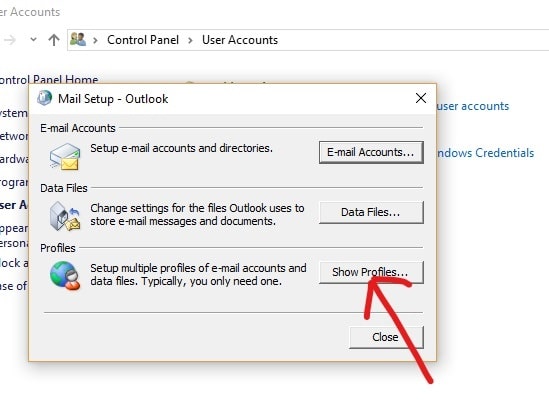Click forward navigation arrow in Control Panel
Image resolution: width=549 pixels, height=403 pixels.
point(9,40)
